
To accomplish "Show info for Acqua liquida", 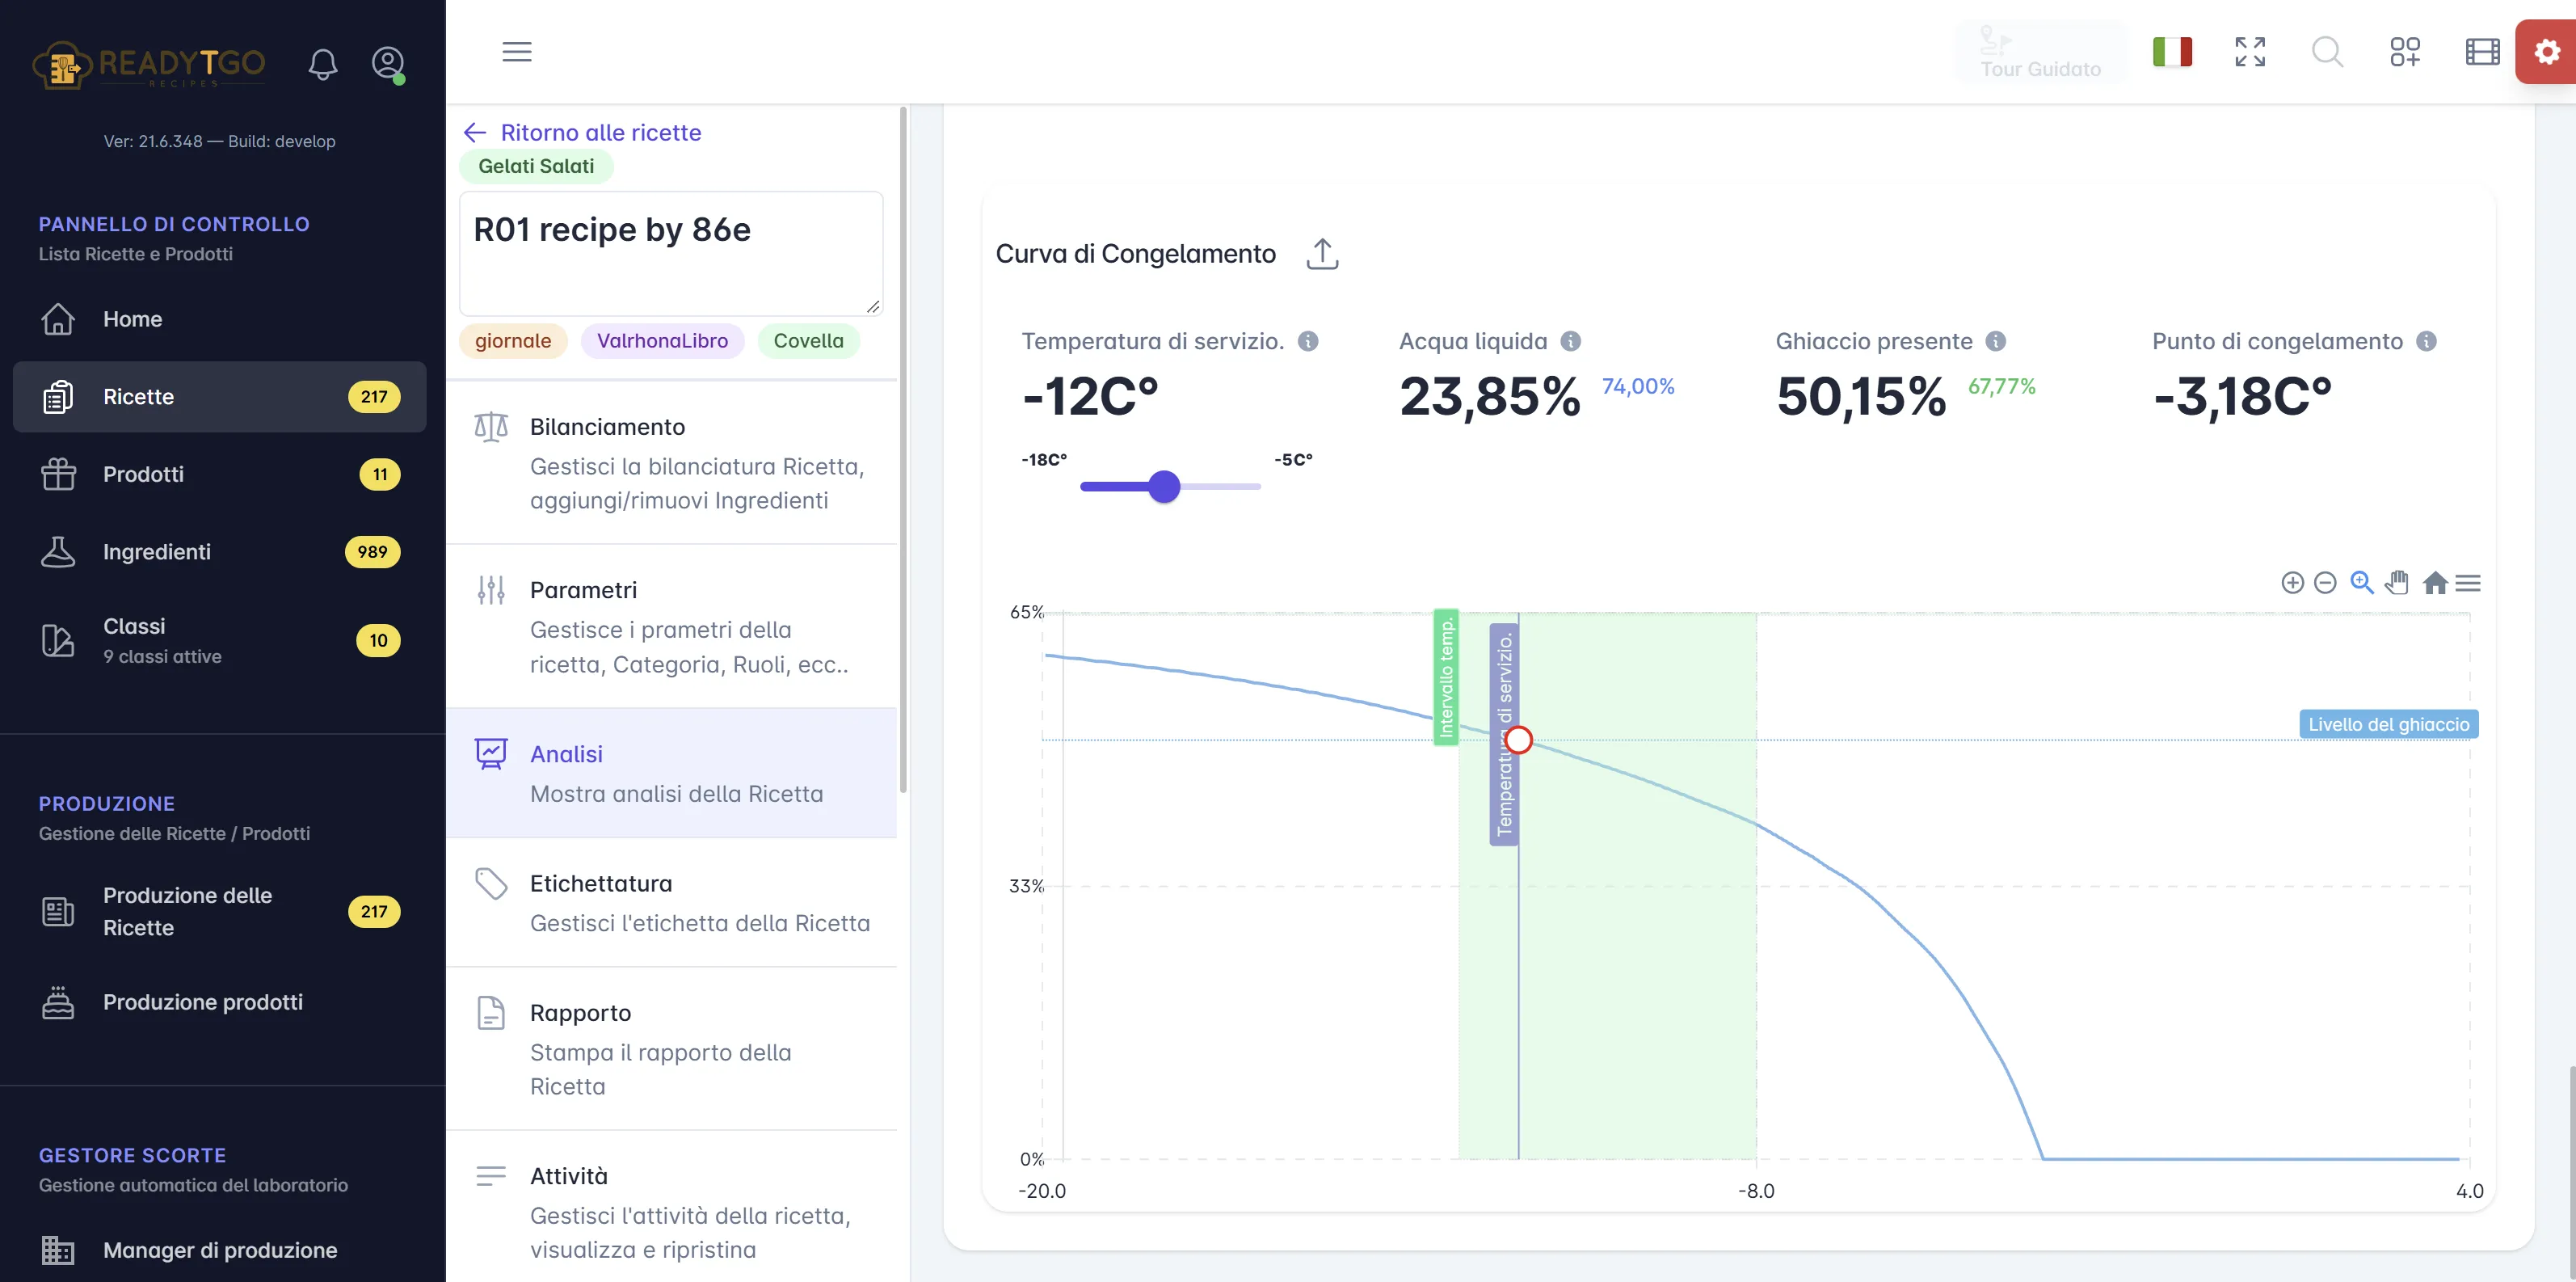I will click(1571, 341).
